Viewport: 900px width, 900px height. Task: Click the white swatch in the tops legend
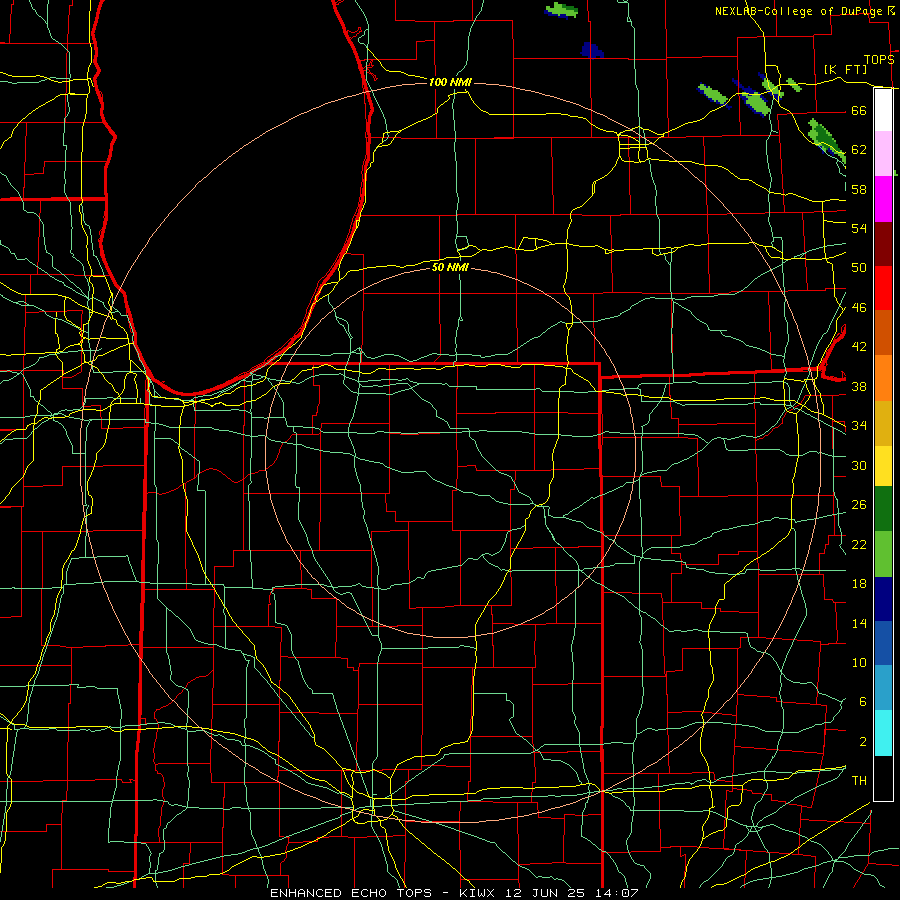click(x=883, y=110)
